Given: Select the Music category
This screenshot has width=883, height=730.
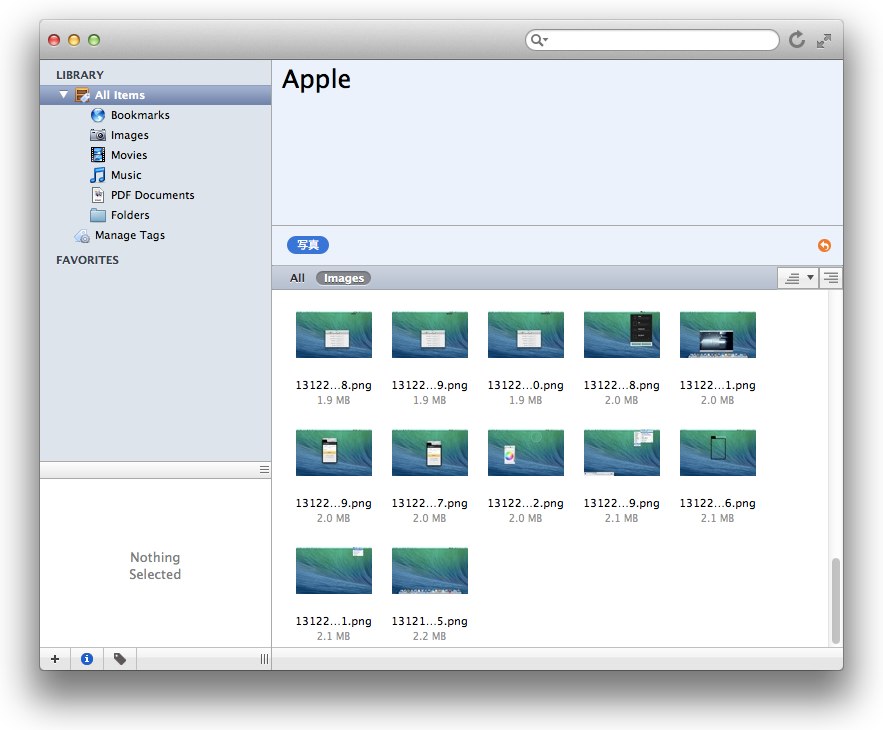Looking at the screenshot, I should point(126,175).
